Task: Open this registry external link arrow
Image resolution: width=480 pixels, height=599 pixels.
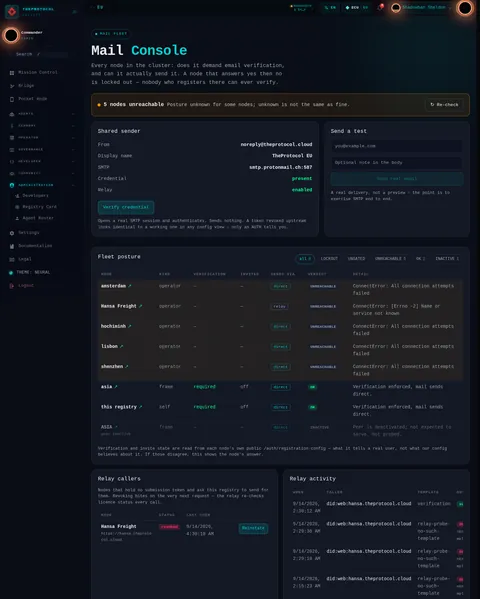Action: 140,407
